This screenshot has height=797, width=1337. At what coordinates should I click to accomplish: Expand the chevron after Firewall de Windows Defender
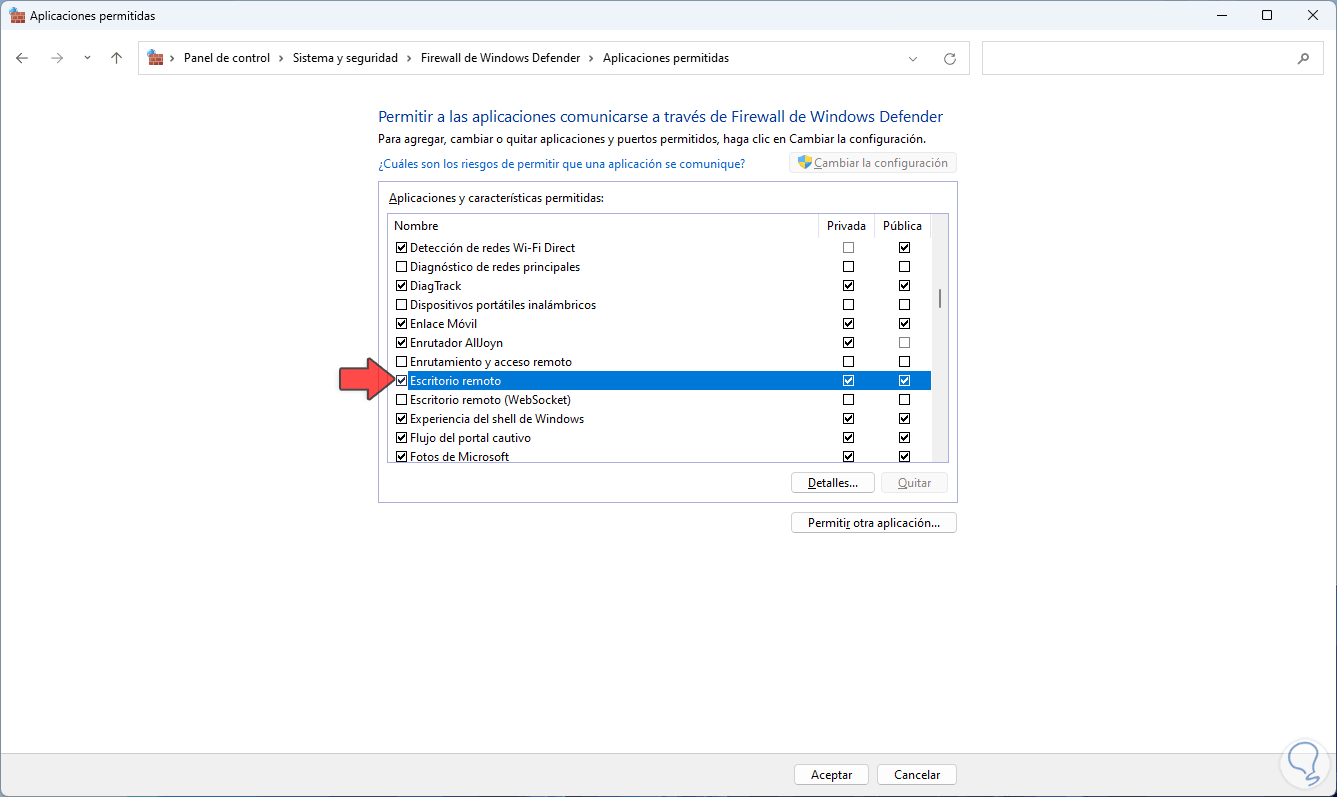coord(592,58)
